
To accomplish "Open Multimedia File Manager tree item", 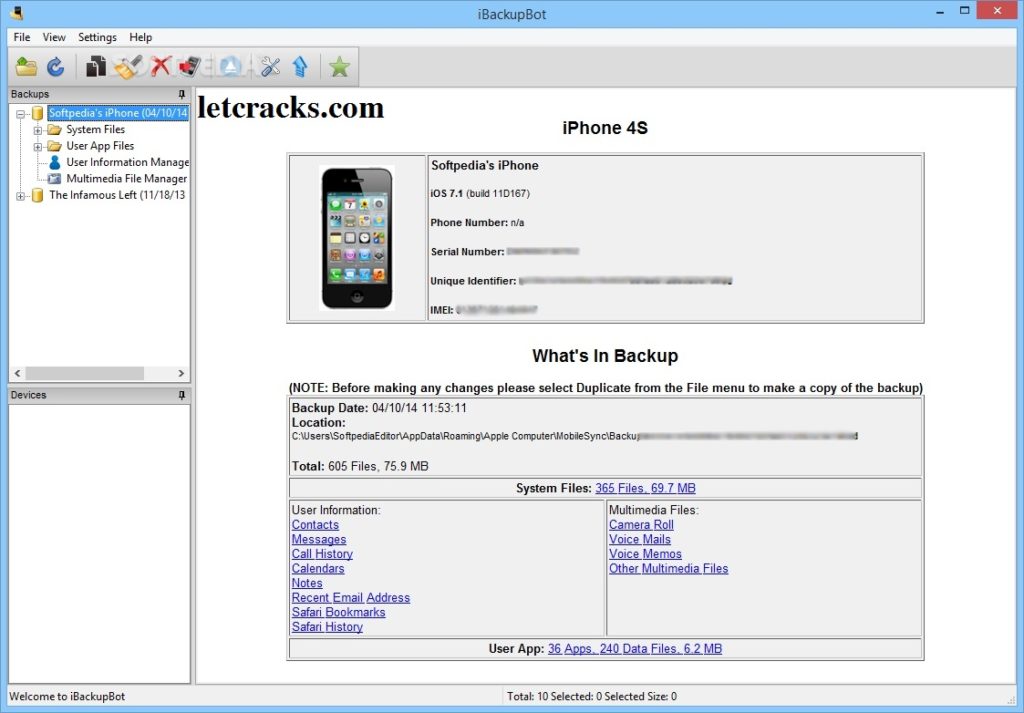I will coord(127,178).
